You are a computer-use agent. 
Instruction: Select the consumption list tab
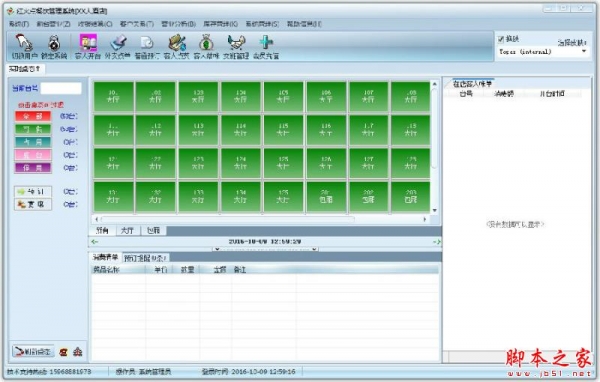pos(106,258)
